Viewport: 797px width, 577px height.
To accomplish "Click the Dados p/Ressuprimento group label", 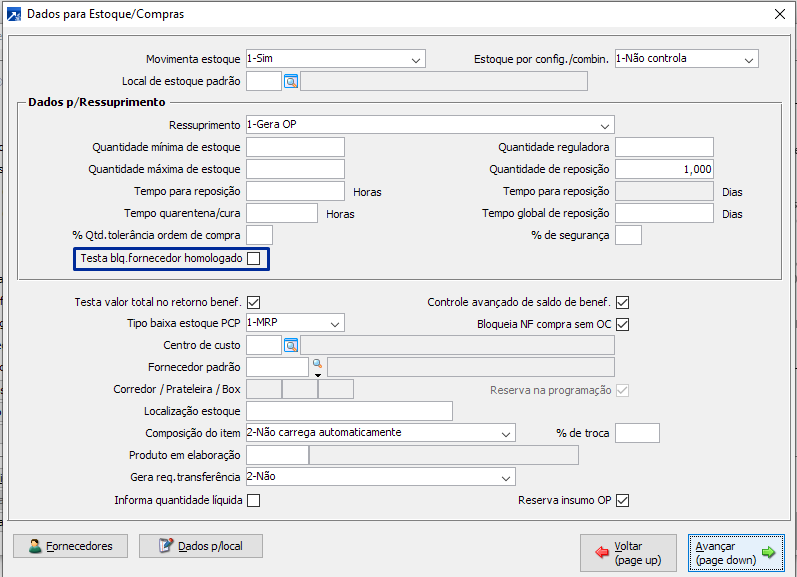I will [x=97, y=102].
